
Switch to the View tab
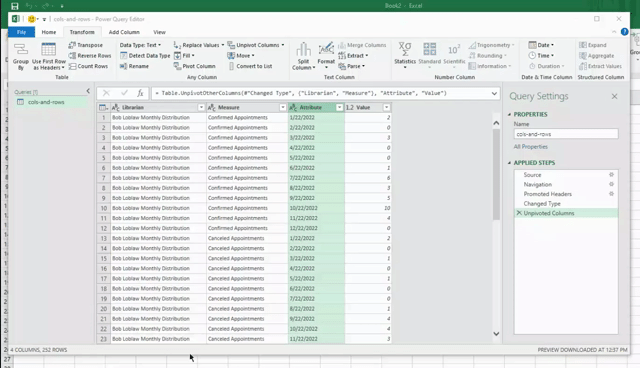(159, 32)
